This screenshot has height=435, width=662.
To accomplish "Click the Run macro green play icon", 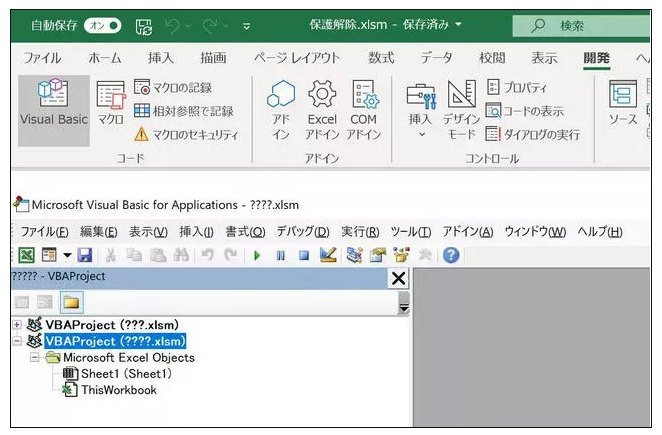I will click(x=257, y=256).
